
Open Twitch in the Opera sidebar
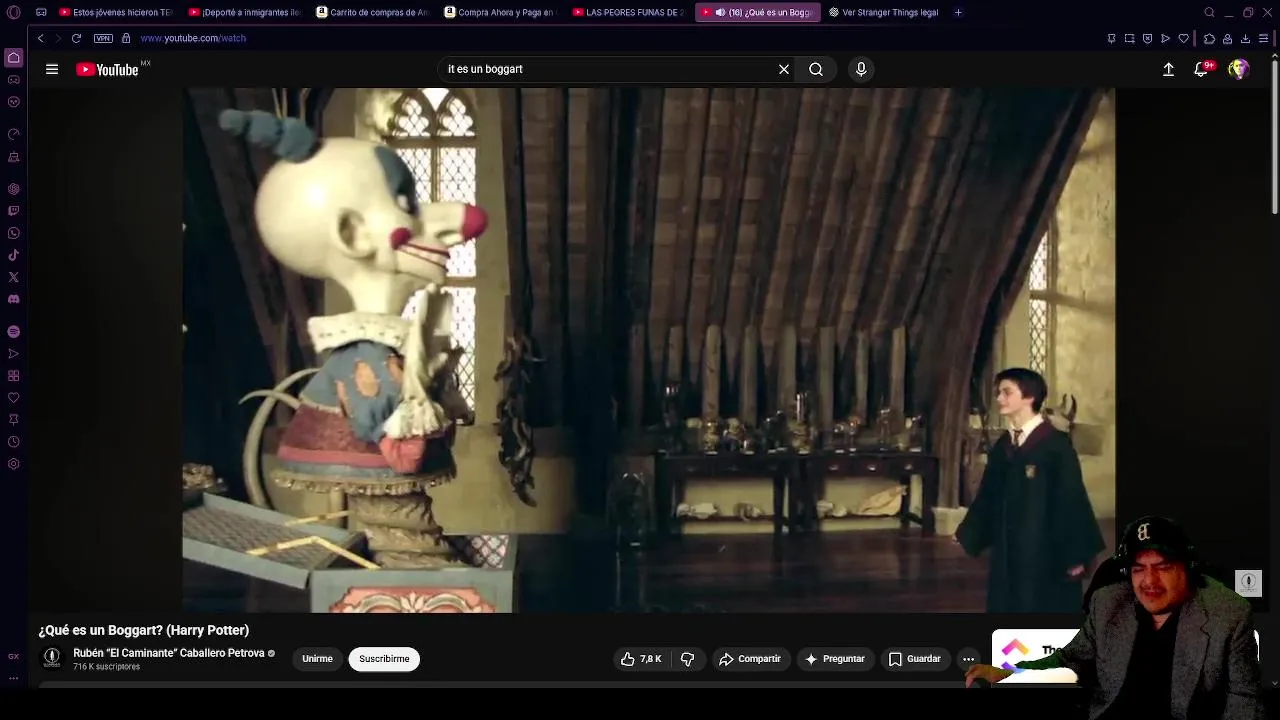click(13, 211)
